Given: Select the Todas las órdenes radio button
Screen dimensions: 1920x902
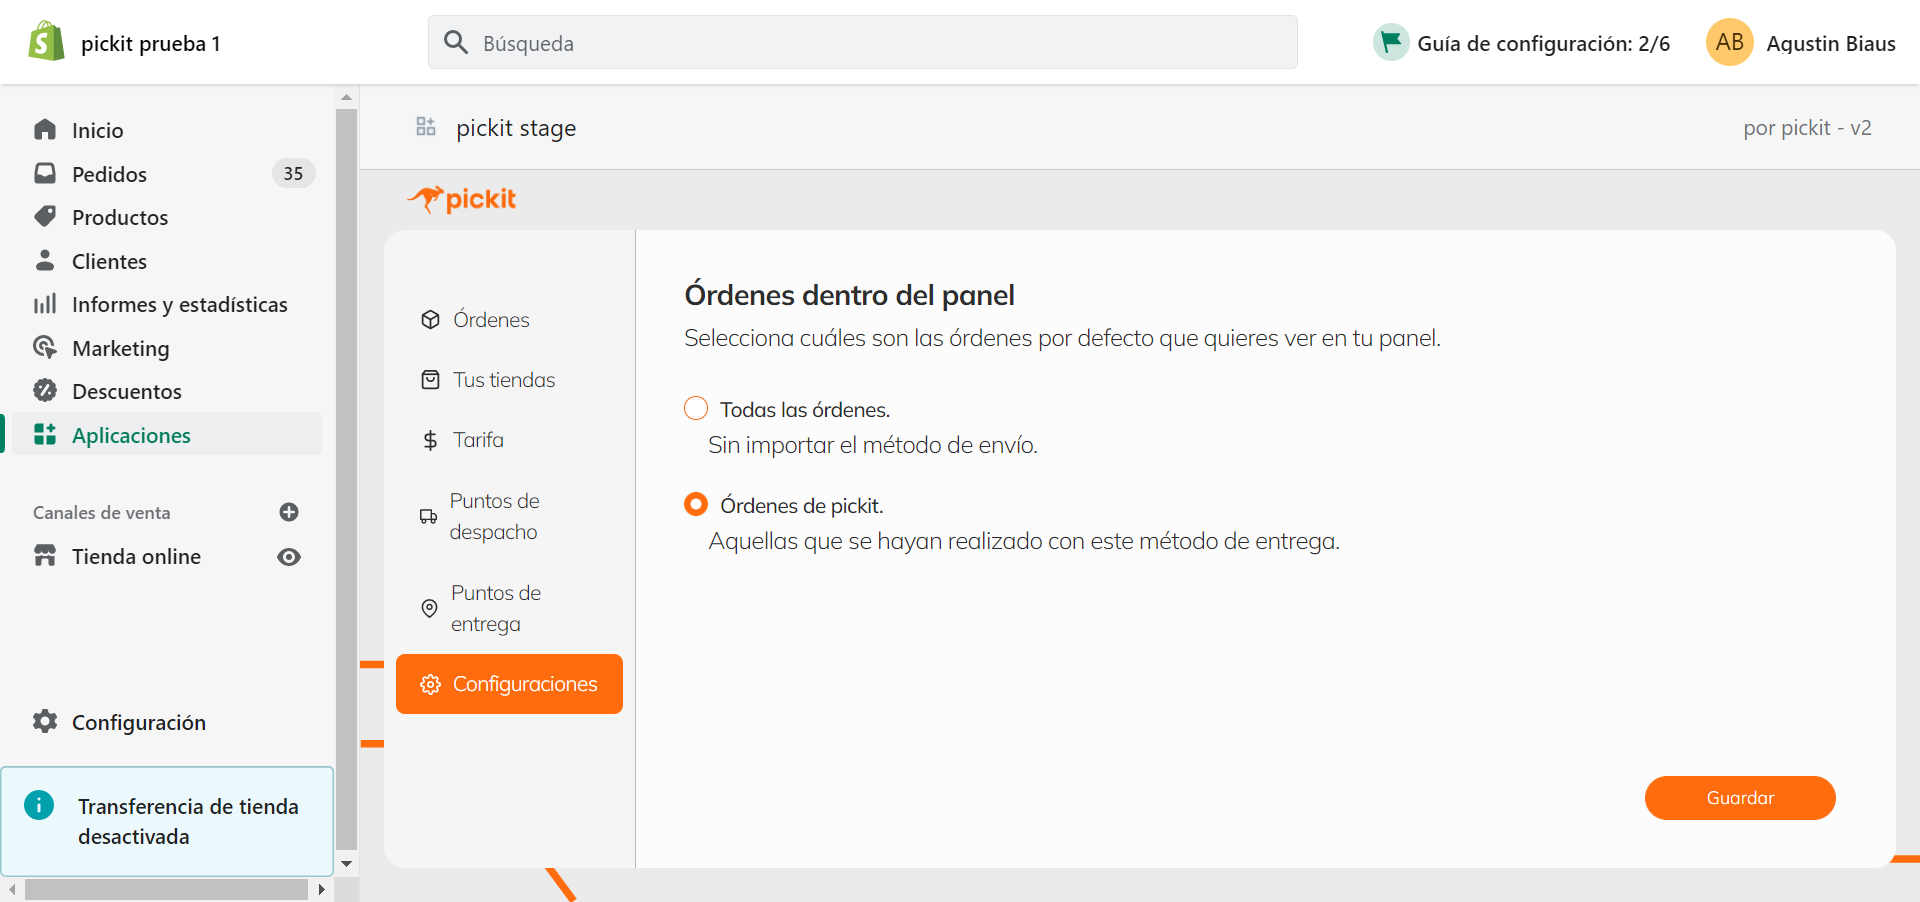Looking at the screenshot, I should point(696,408).
